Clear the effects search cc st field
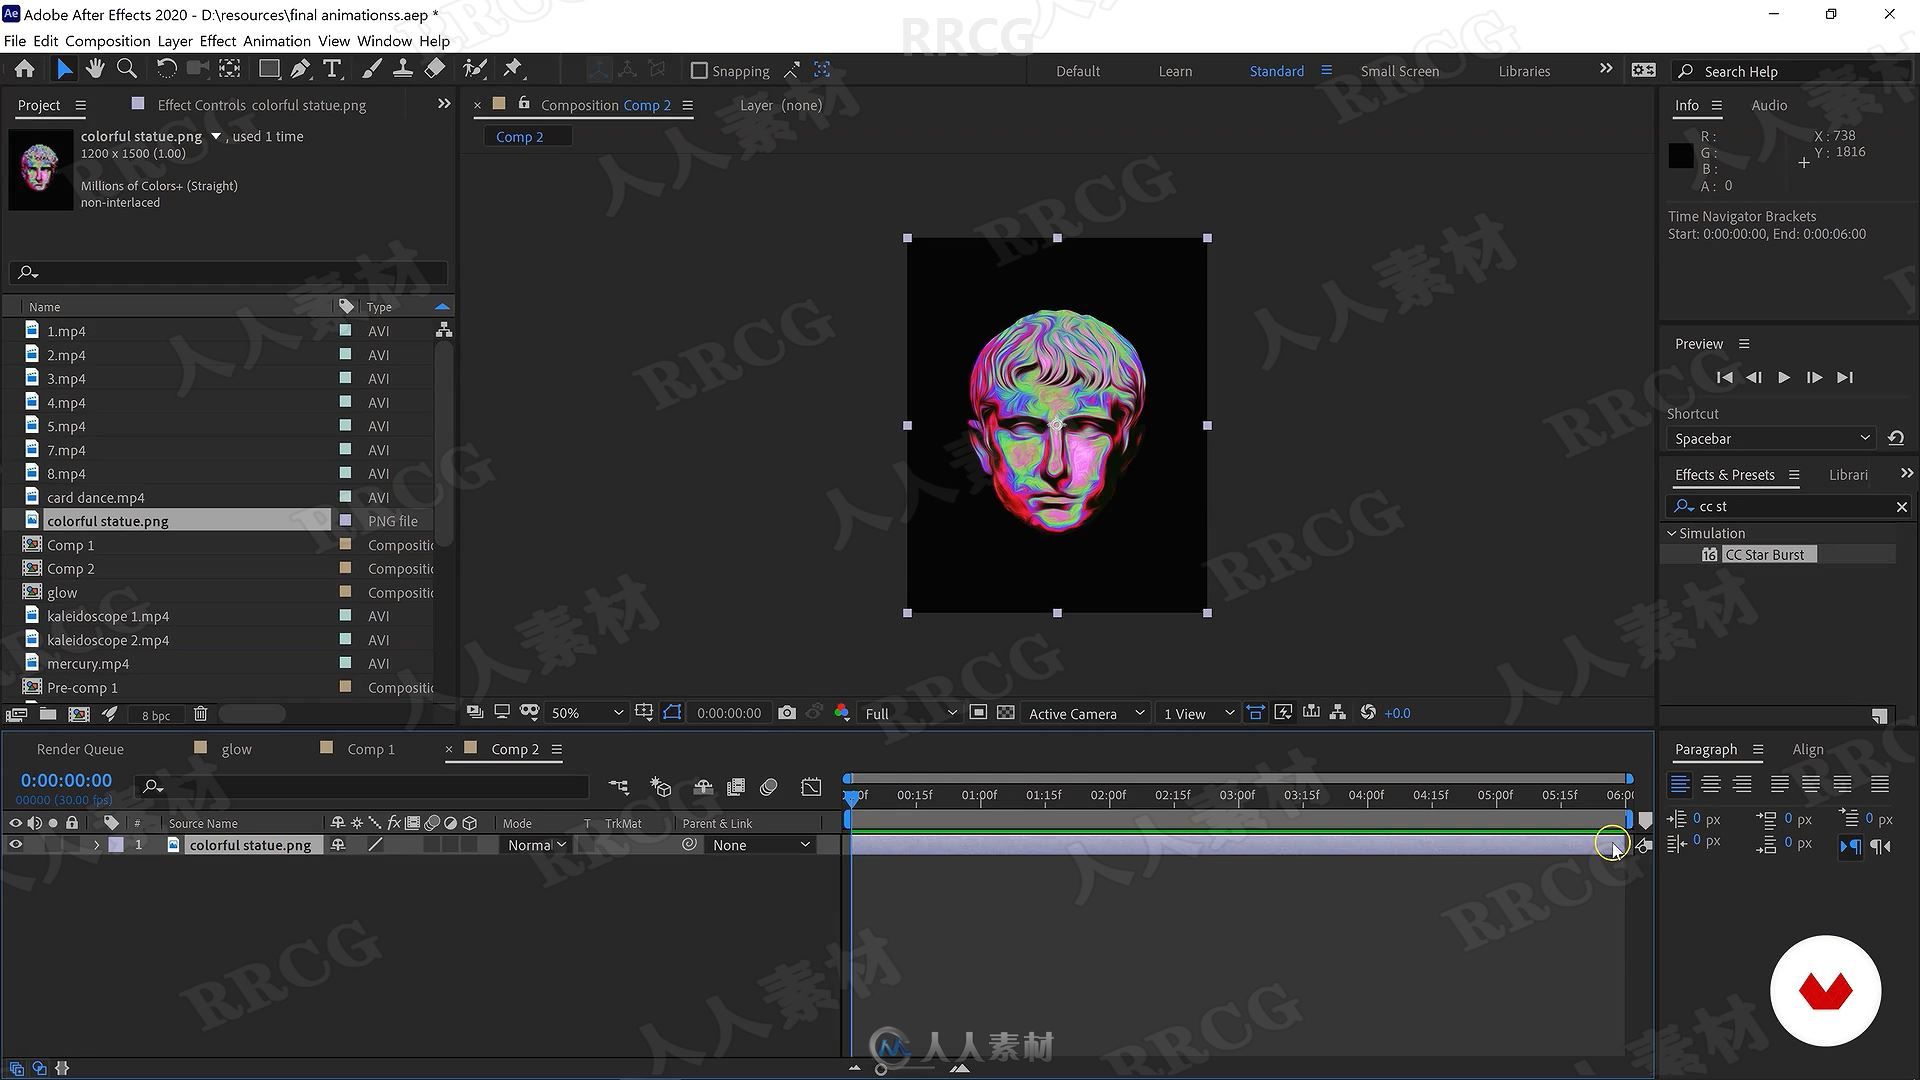 [x=1901, y=507]
